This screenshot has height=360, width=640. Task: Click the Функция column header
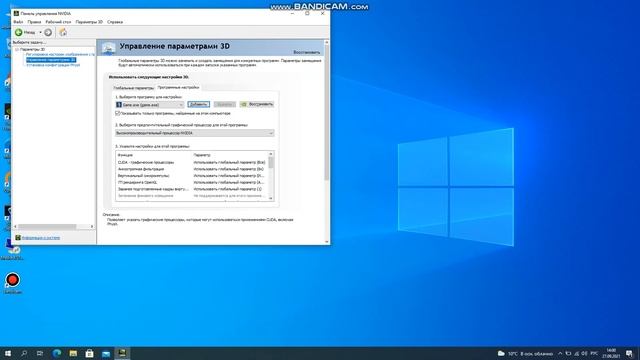tap(125, 156)
